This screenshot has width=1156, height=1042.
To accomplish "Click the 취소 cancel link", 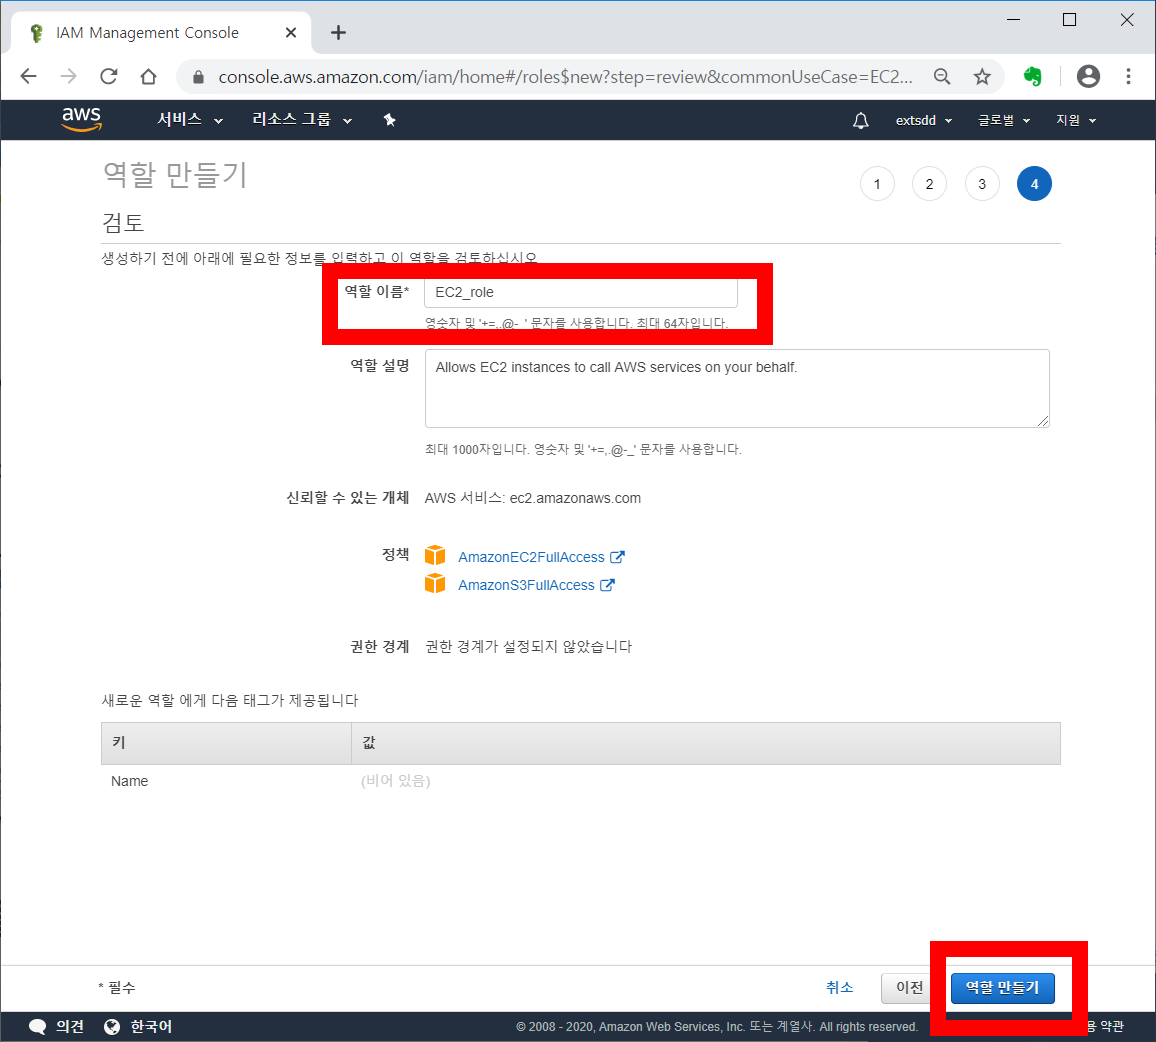I will [839, 987].
